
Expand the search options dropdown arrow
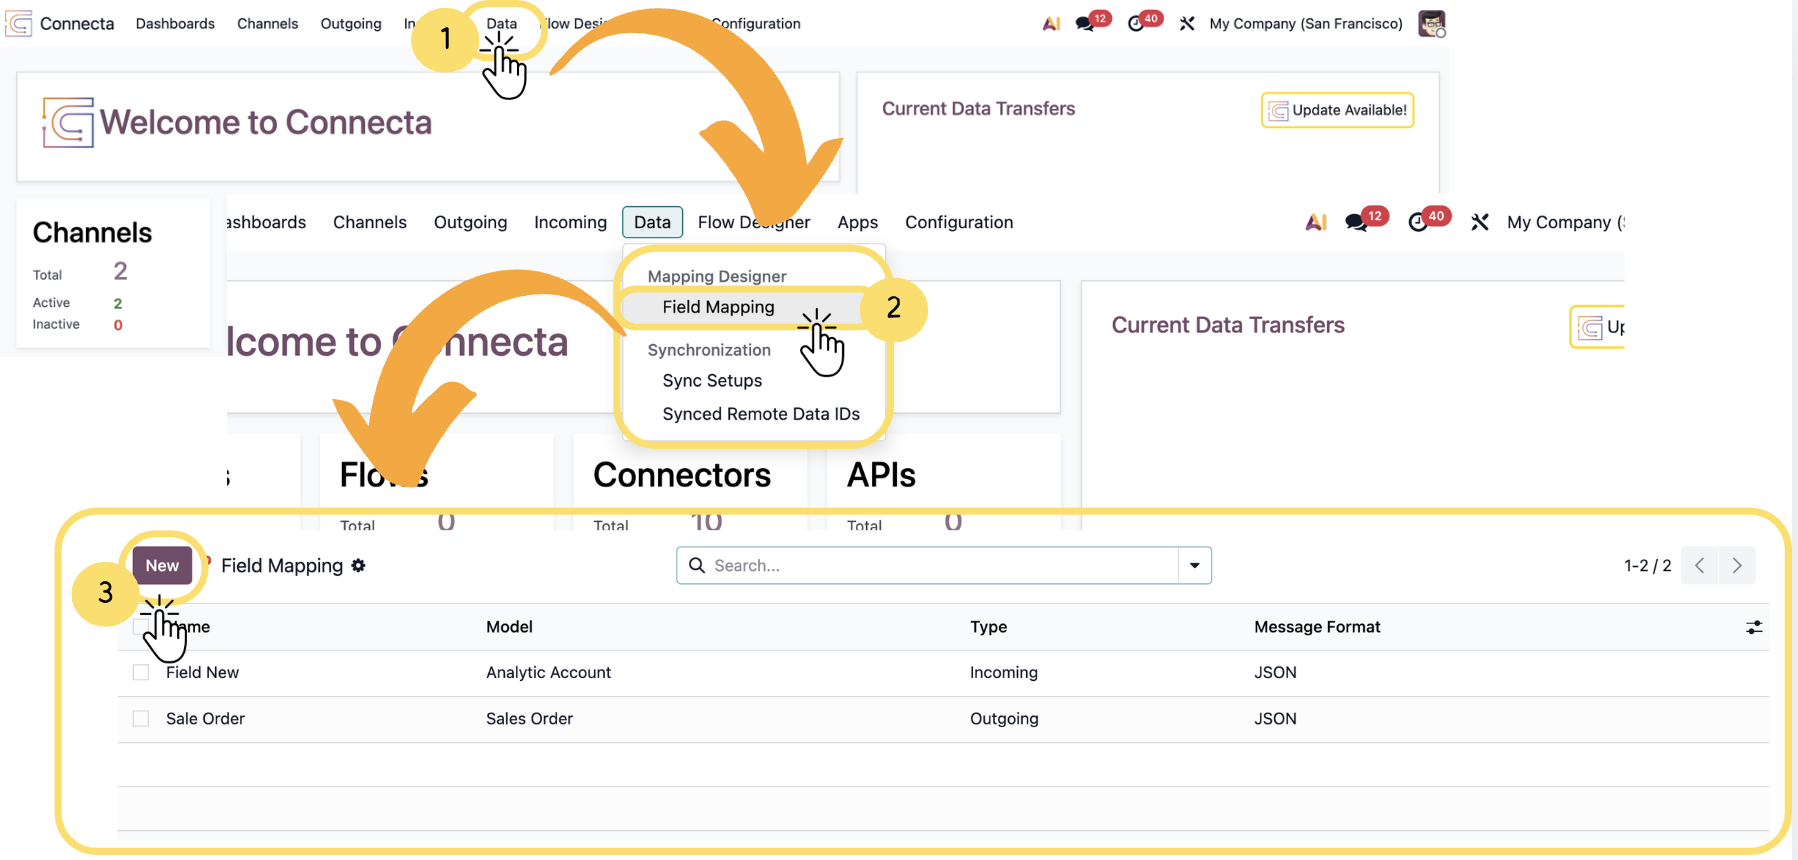point(1194,566)
